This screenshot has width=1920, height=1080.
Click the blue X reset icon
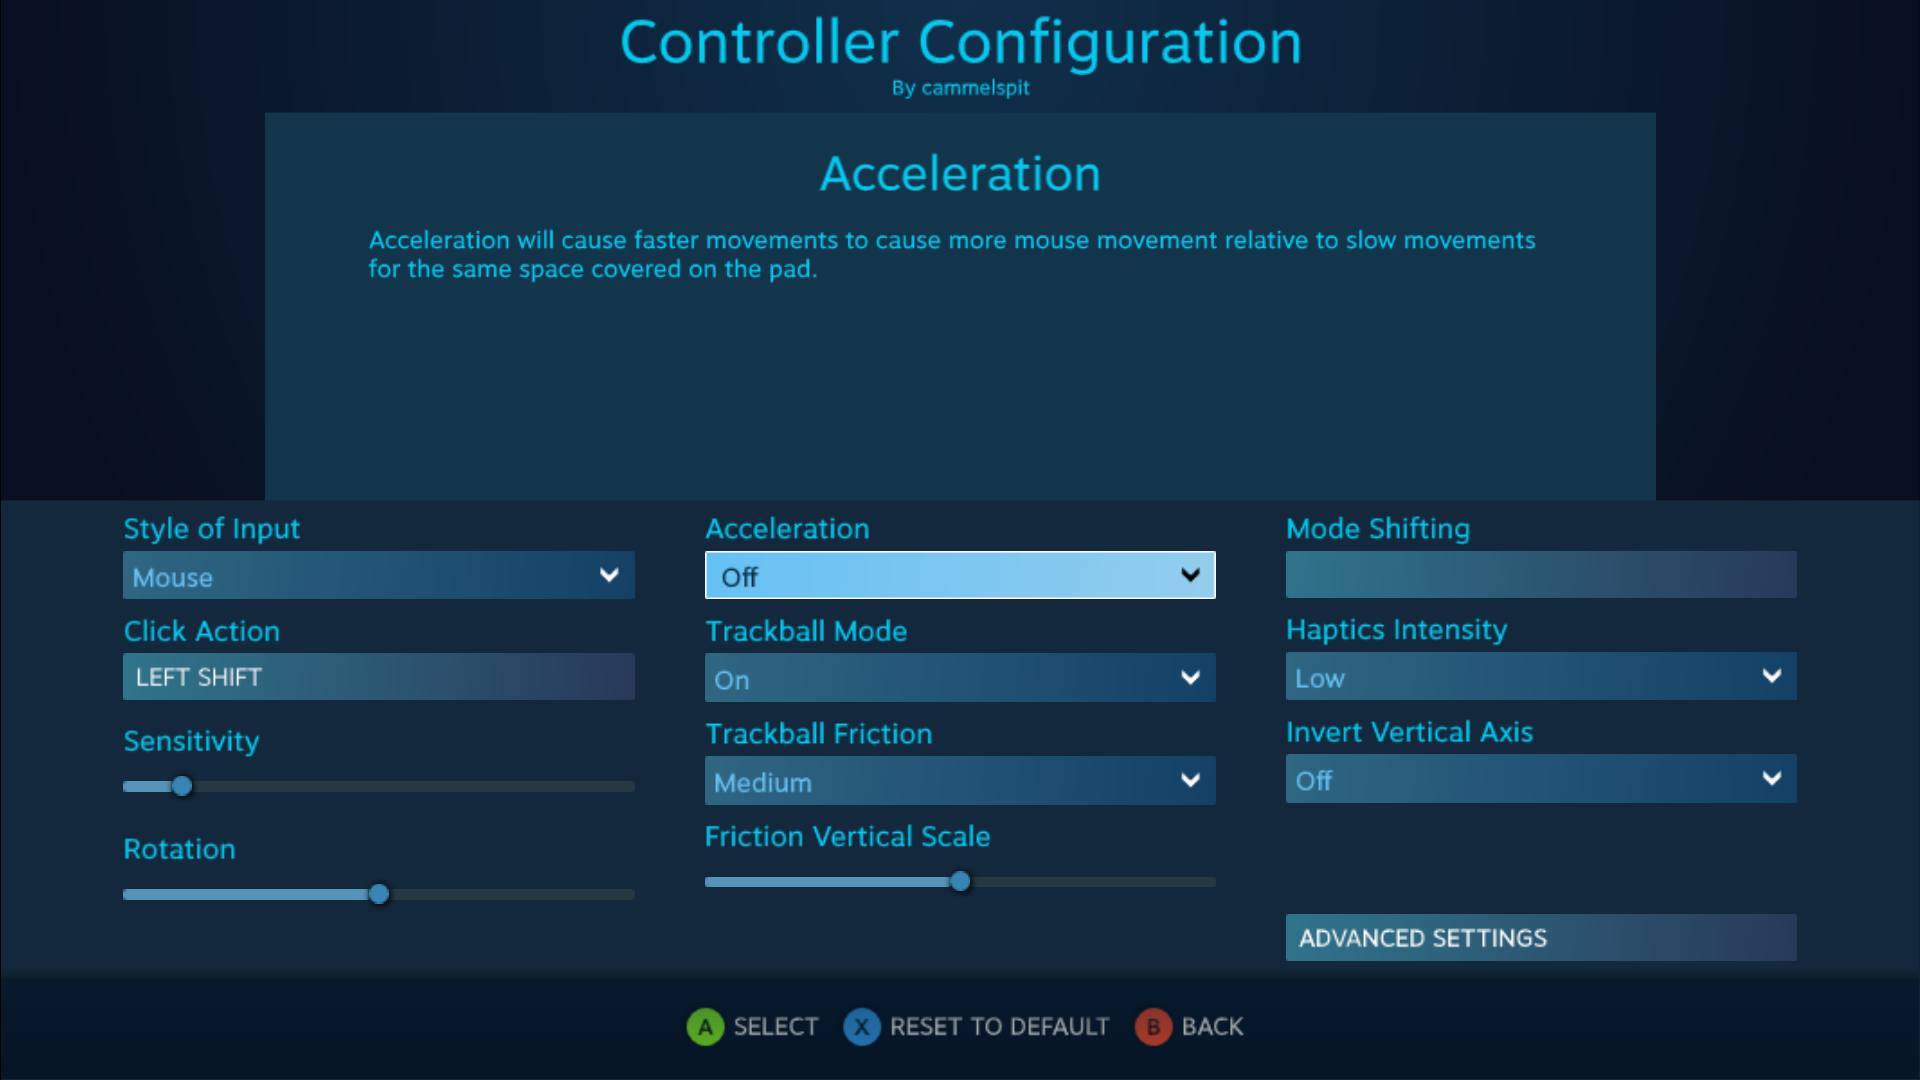point(861,1027)
